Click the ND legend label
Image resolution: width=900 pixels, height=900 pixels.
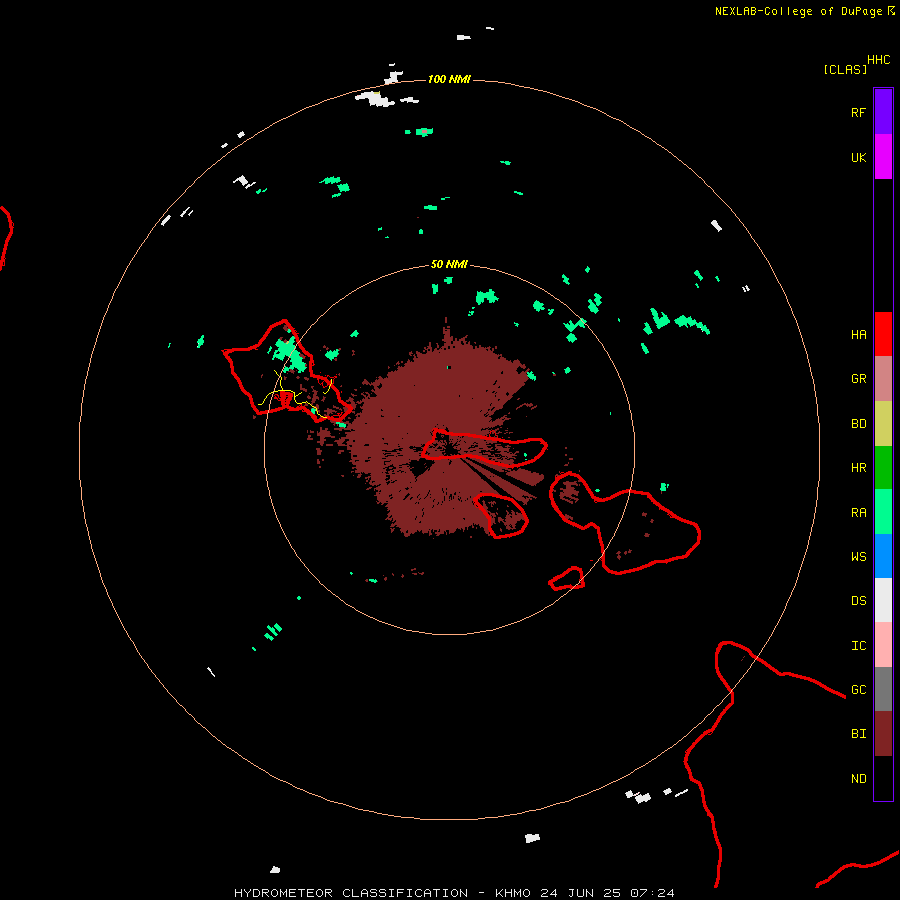[858, 779]
